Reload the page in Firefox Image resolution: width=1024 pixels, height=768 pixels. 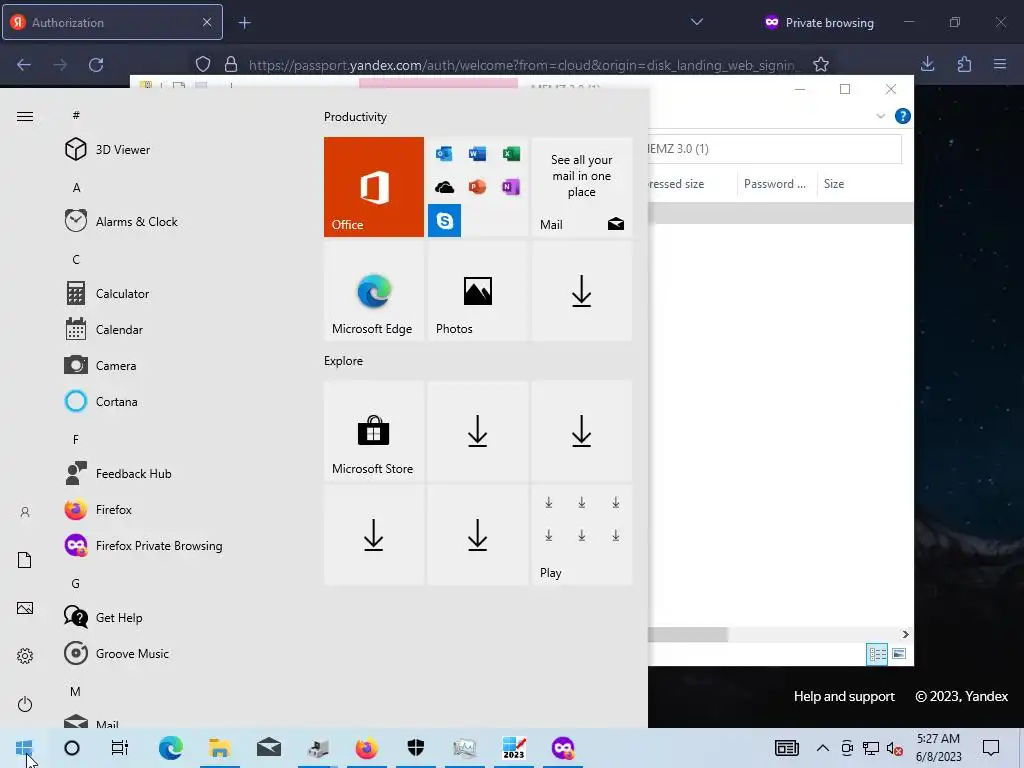tap(96, 65)
